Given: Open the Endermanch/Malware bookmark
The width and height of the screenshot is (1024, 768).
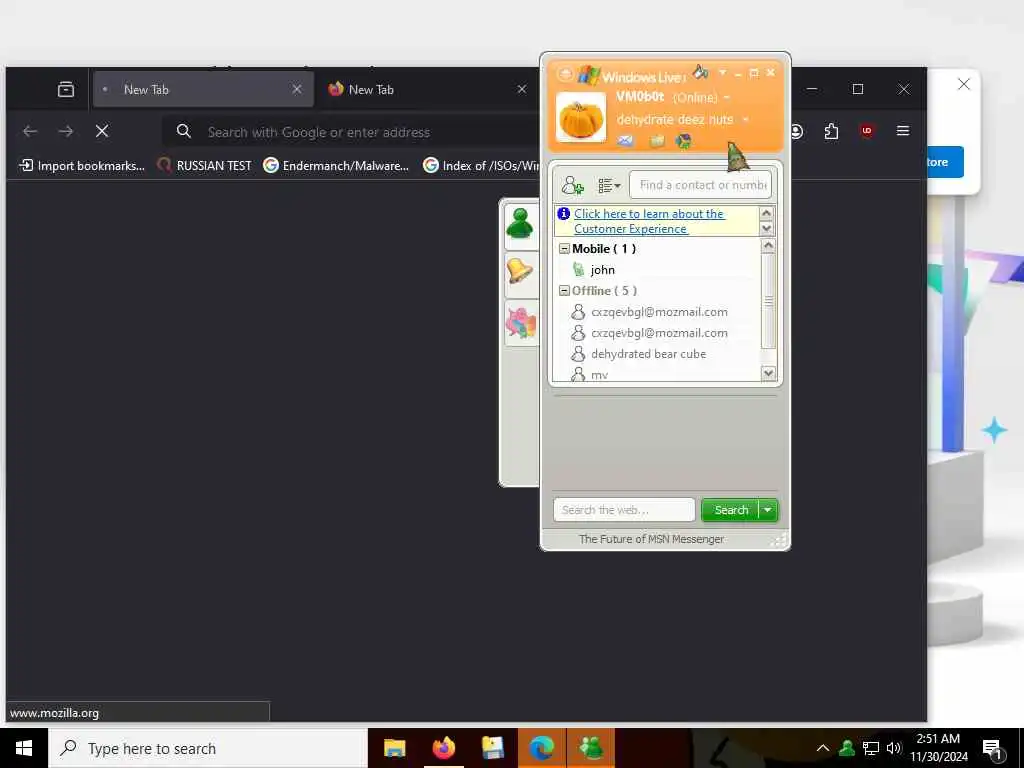Looking at the screenshot, I should click(x=336, y=166).
